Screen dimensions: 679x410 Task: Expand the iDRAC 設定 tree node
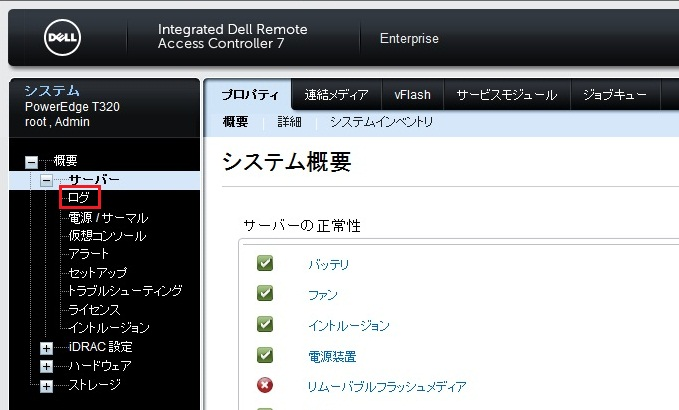(46, 348)
